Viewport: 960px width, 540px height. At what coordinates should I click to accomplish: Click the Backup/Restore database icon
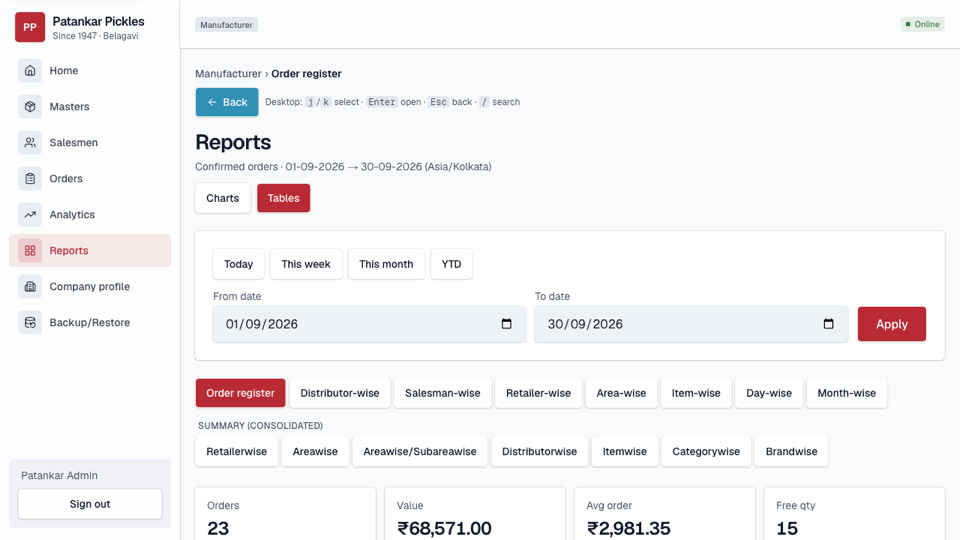pyautogui.click(x=30, y=323)
